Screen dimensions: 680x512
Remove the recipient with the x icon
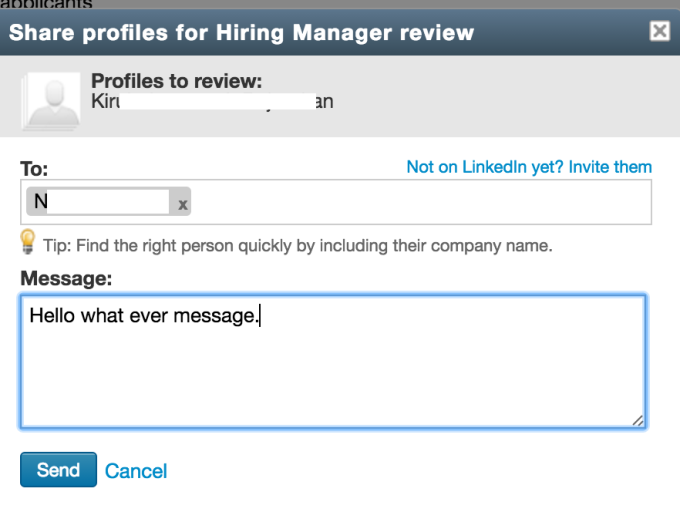[x=182, y=204]
